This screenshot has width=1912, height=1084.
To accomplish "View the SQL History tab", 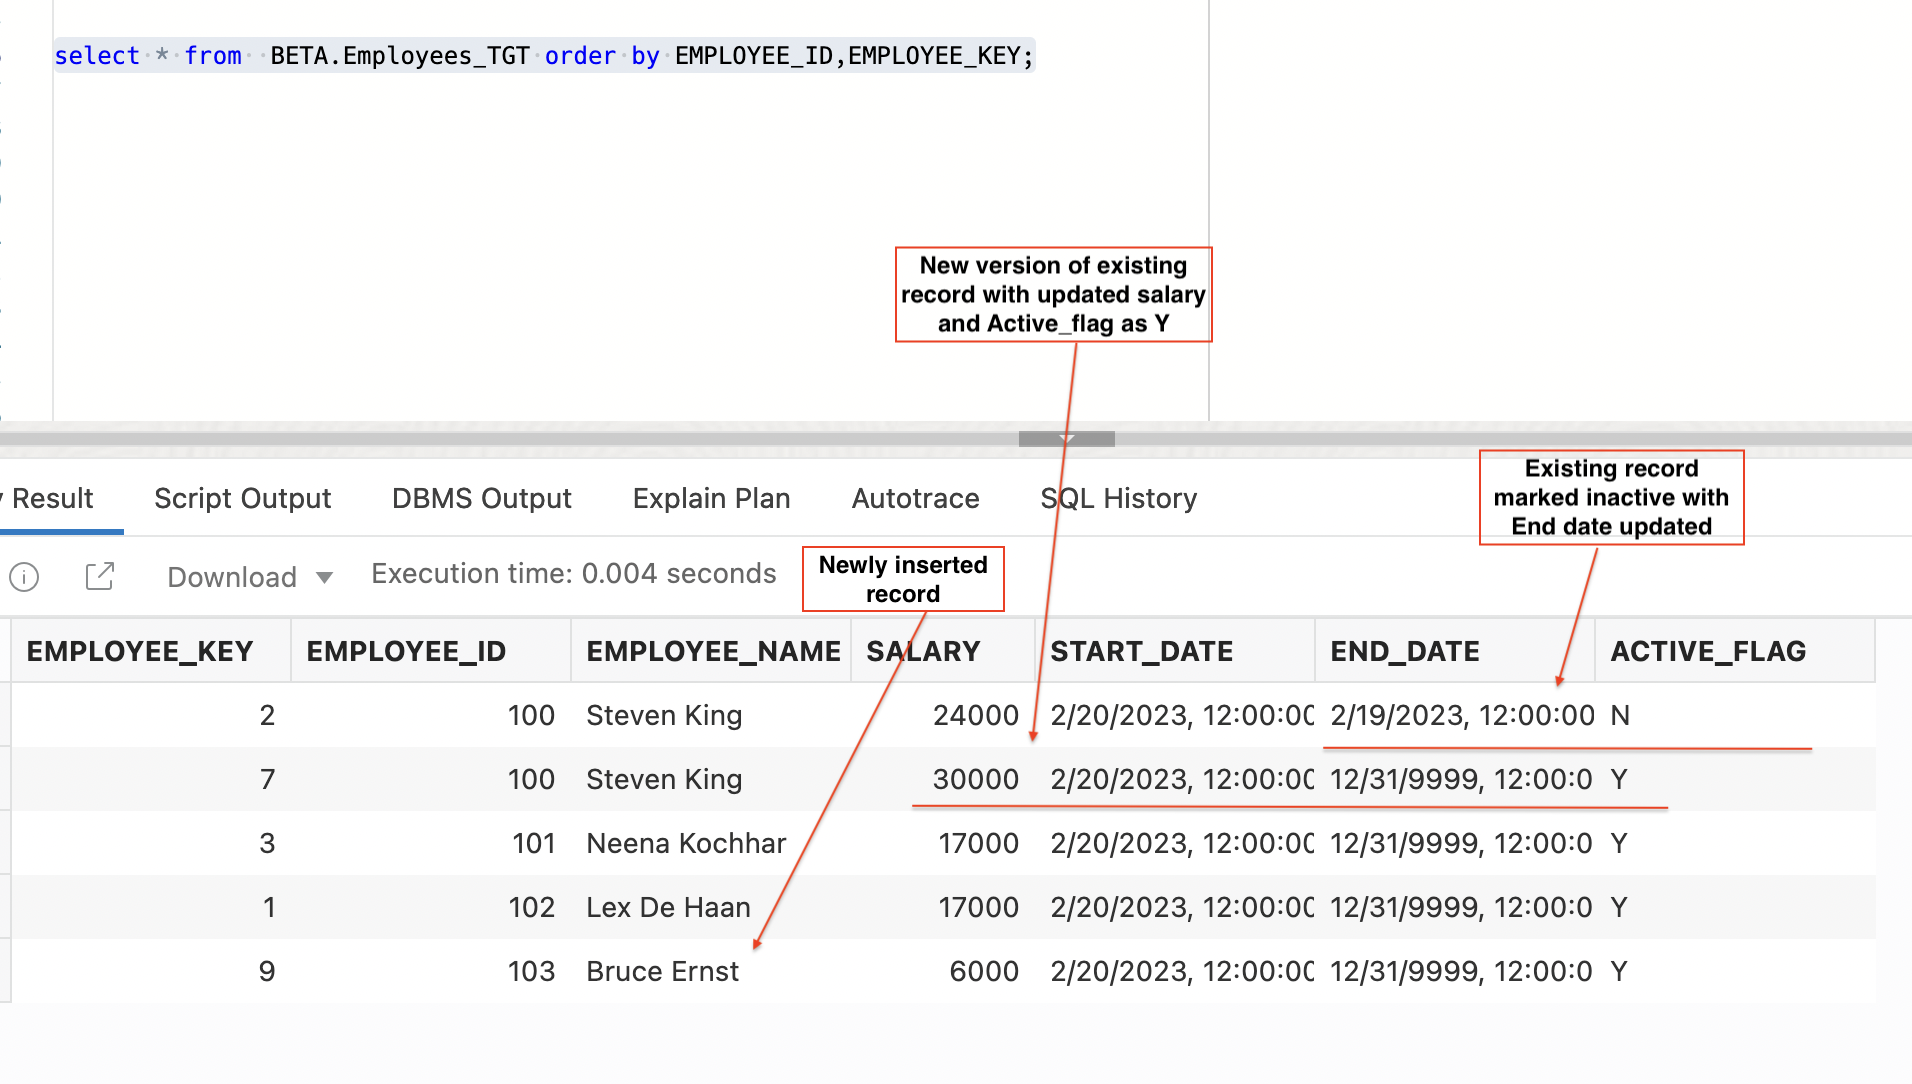I will click(x=1118, y=498).
